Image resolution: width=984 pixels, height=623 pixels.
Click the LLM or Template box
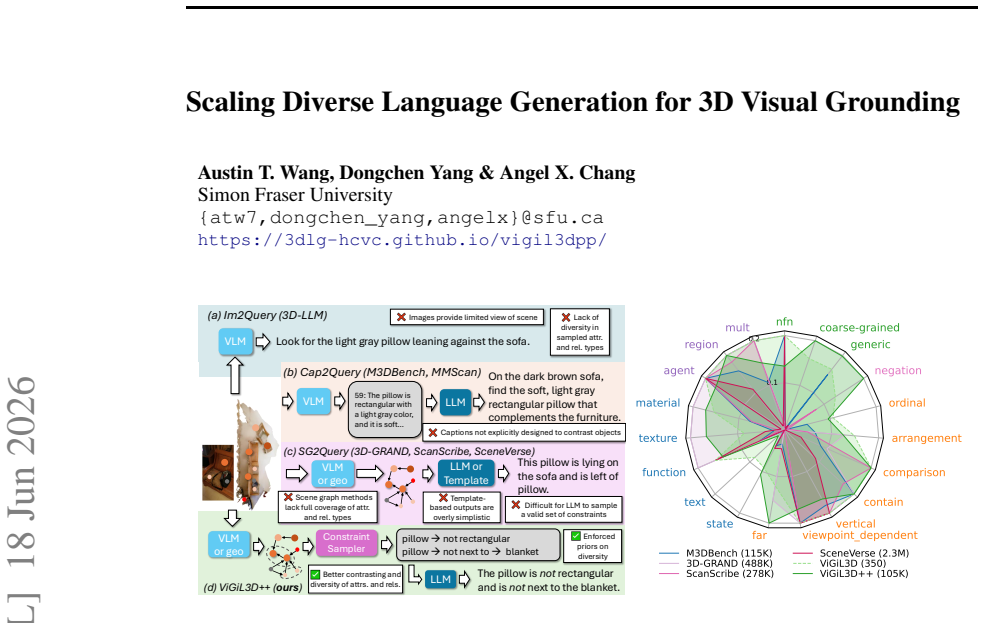coord(466,474)
